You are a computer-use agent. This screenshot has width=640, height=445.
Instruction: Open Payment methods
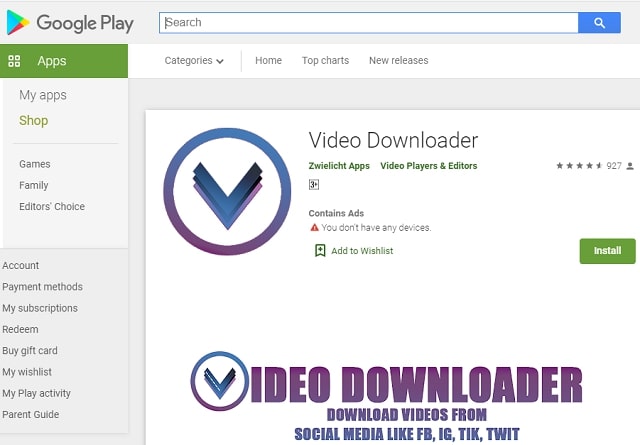click(42, 287)
